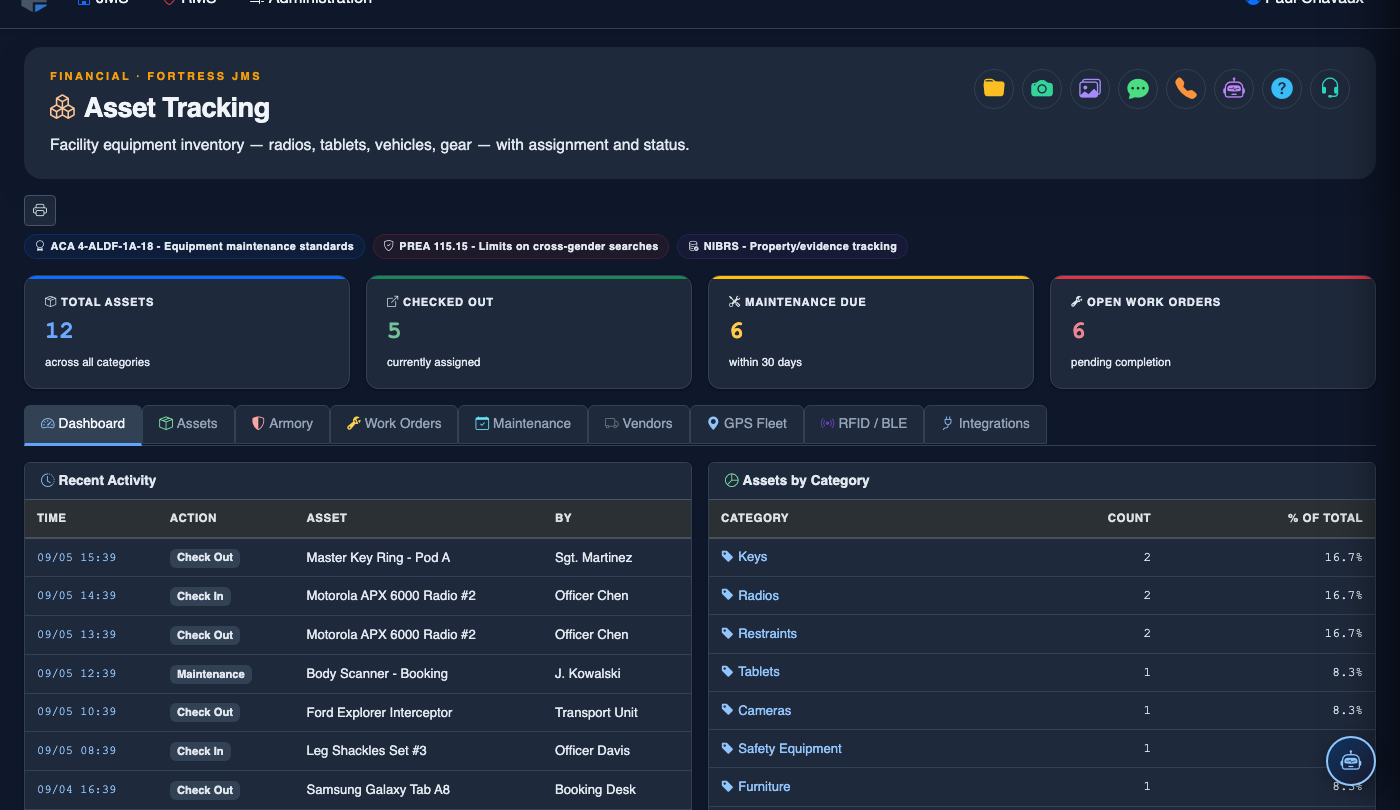Select Leg Shackles Set #3 entry

366,750
